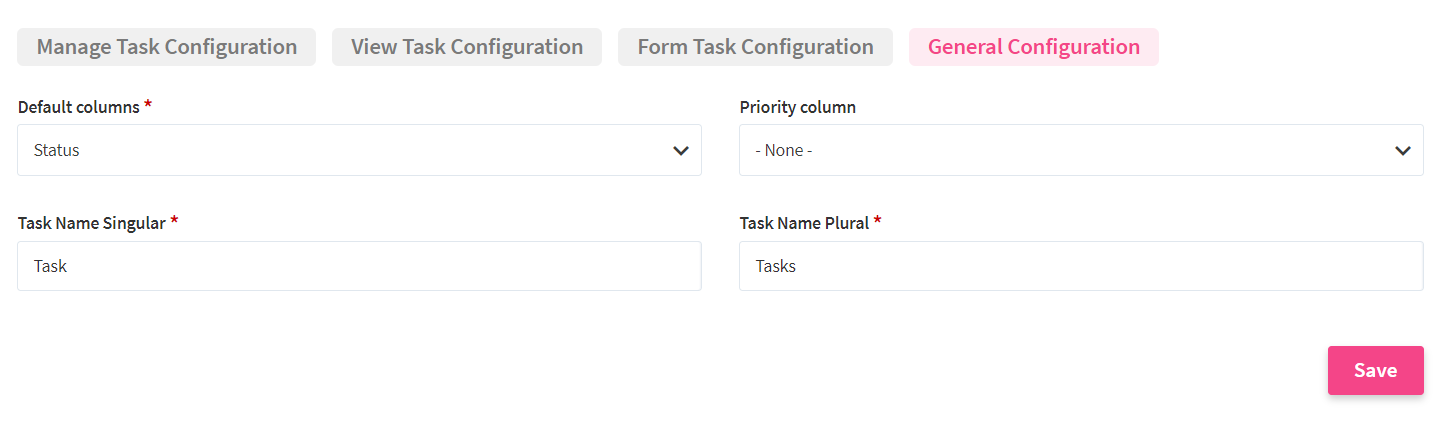Click the "Priority column" field label

click(797, 107)
